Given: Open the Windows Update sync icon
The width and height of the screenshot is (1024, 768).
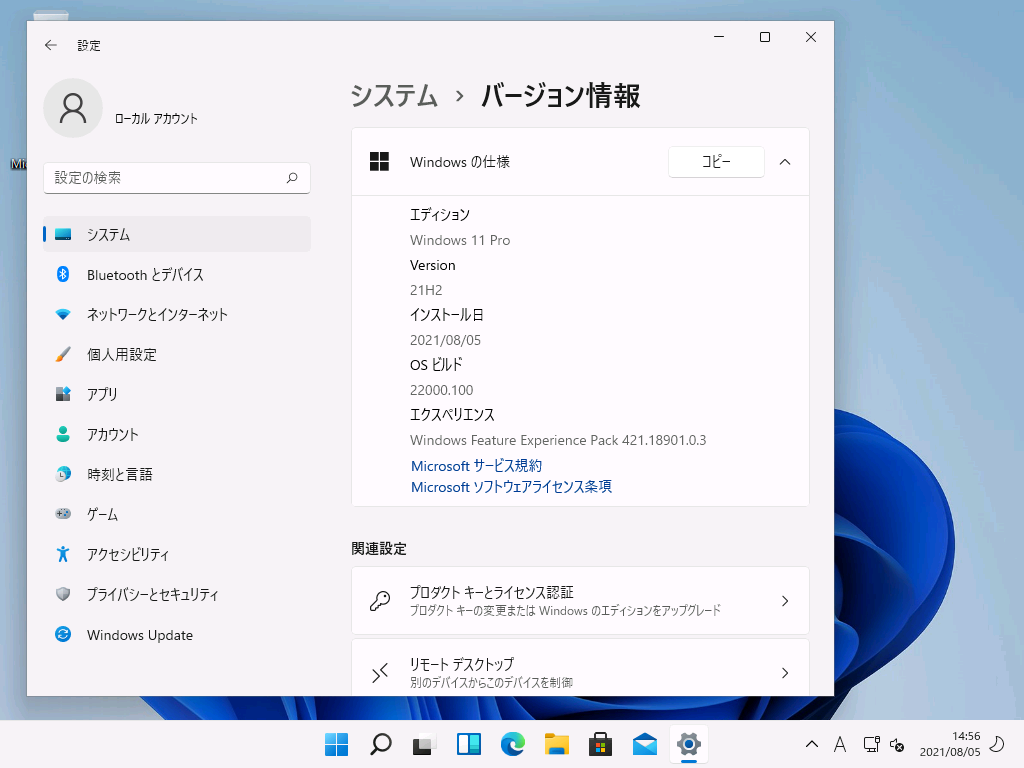Looking at the screenshot, I should coord(63,634).
